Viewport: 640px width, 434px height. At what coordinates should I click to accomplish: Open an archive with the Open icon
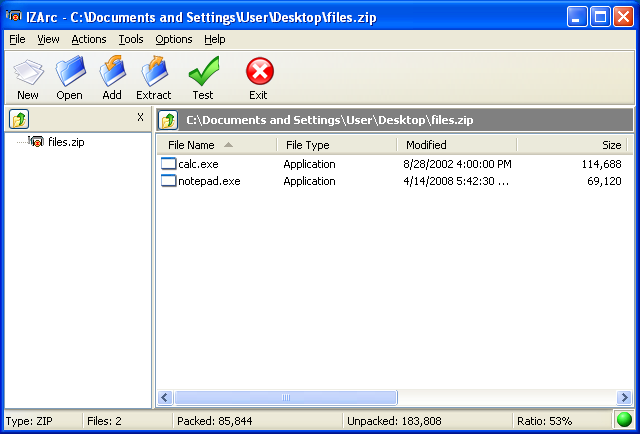point(70,75)
